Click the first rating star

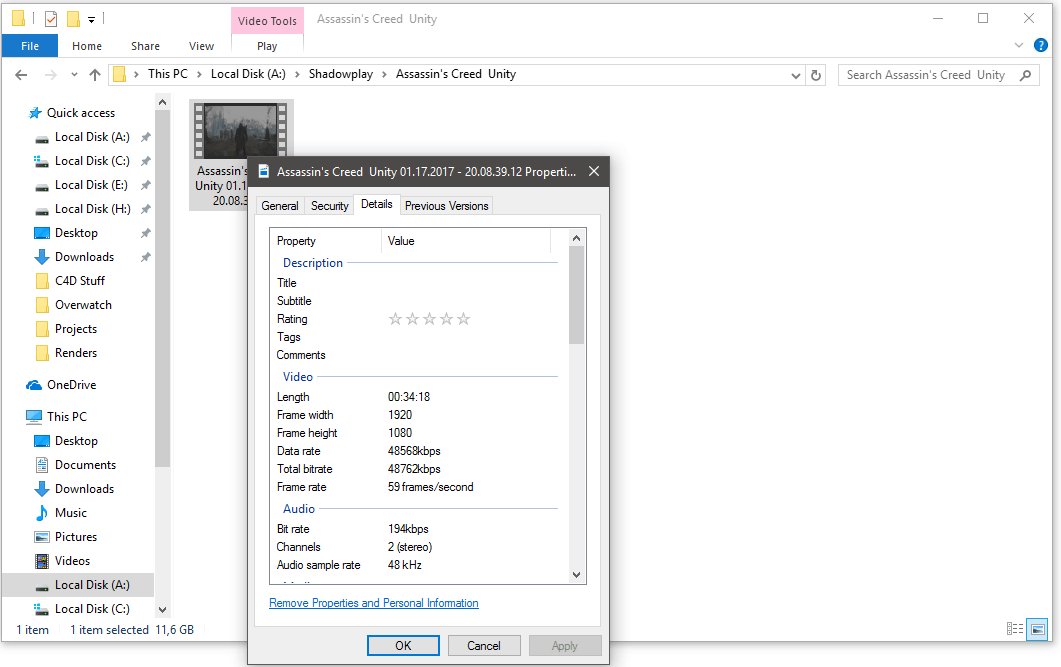395,319
